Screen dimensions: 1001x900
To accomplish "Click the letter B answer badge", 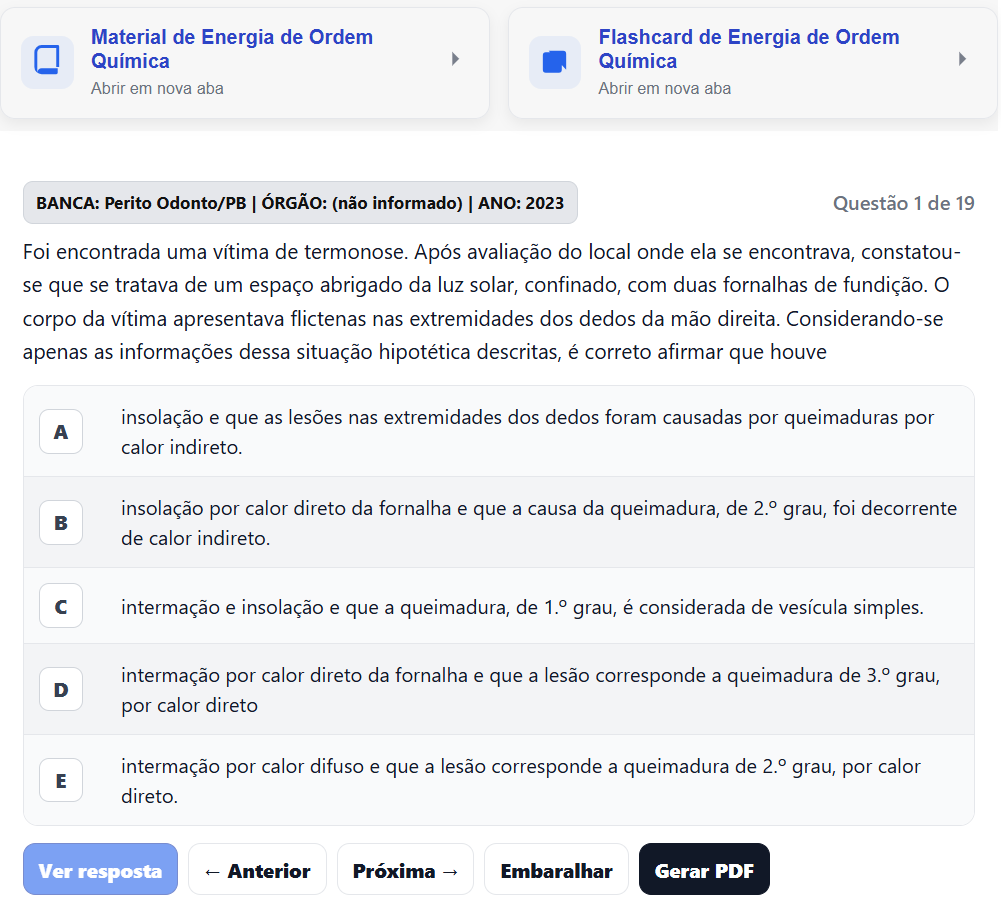I will click(61, 522).
